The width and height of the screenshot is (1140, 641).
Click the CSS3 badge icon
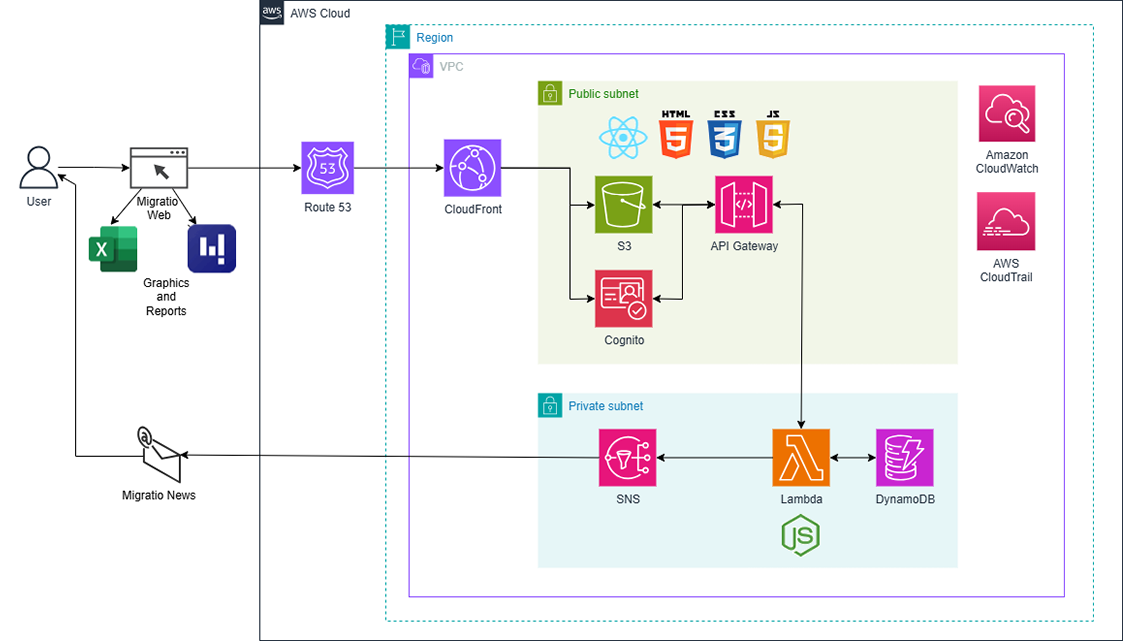[723, 135]
